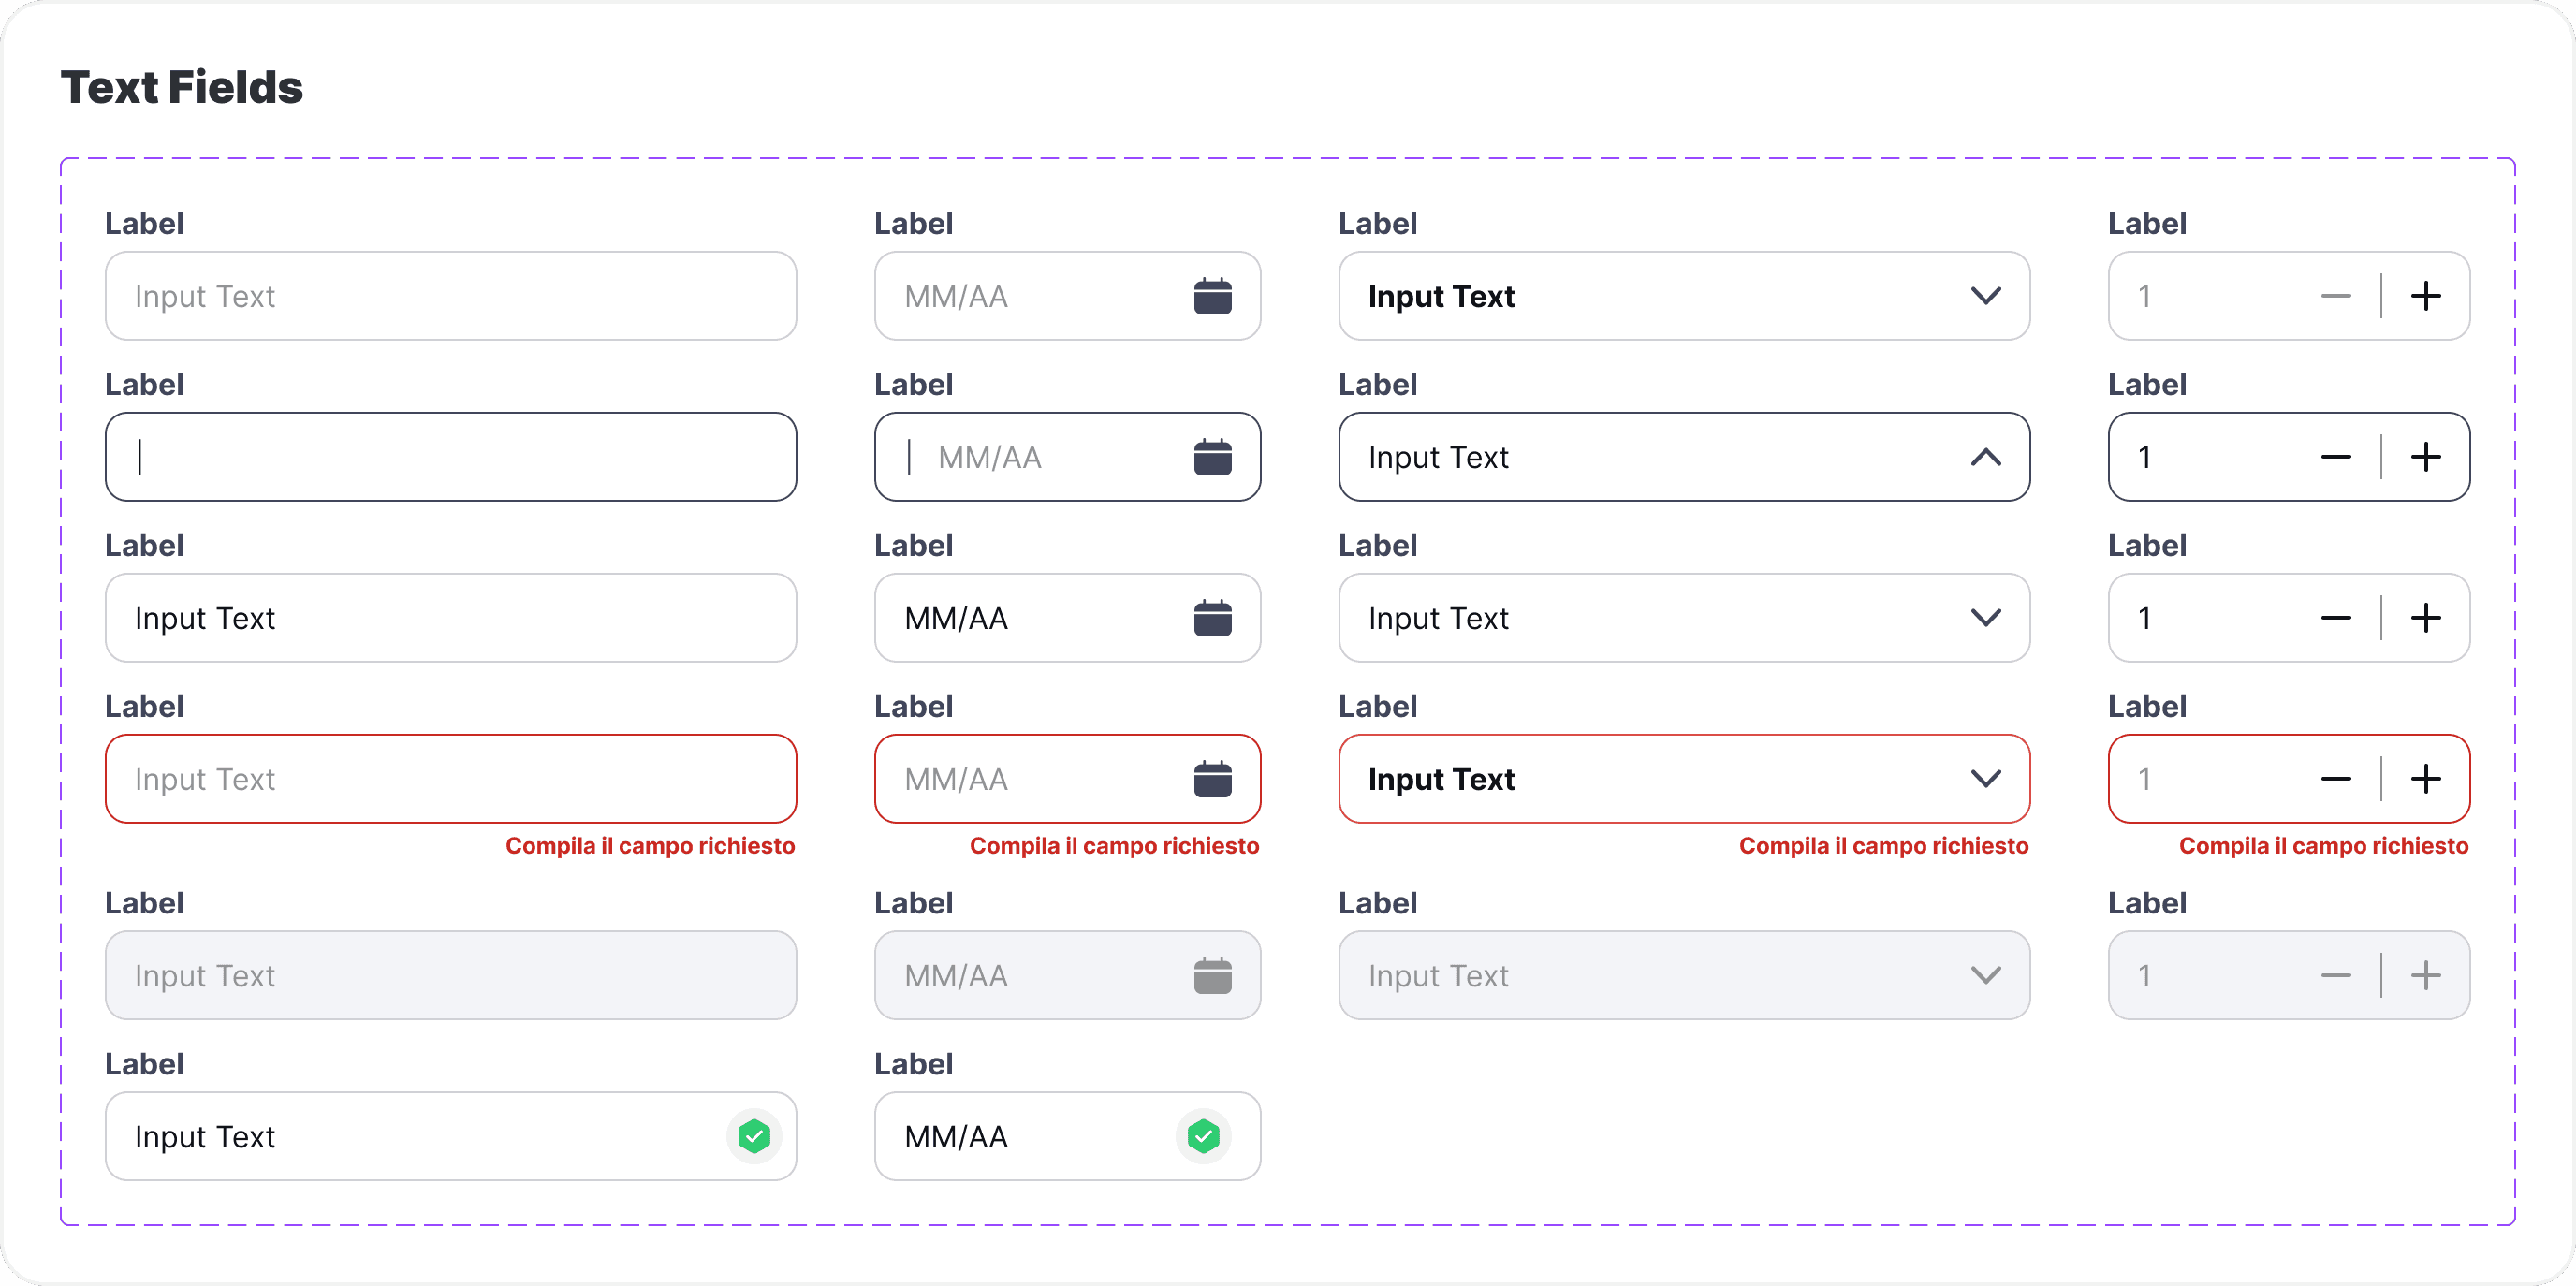Open calendar in the first-row MM/AA field
The height and width of the screenshot is (1286, 2576).
pos(1212,296)
